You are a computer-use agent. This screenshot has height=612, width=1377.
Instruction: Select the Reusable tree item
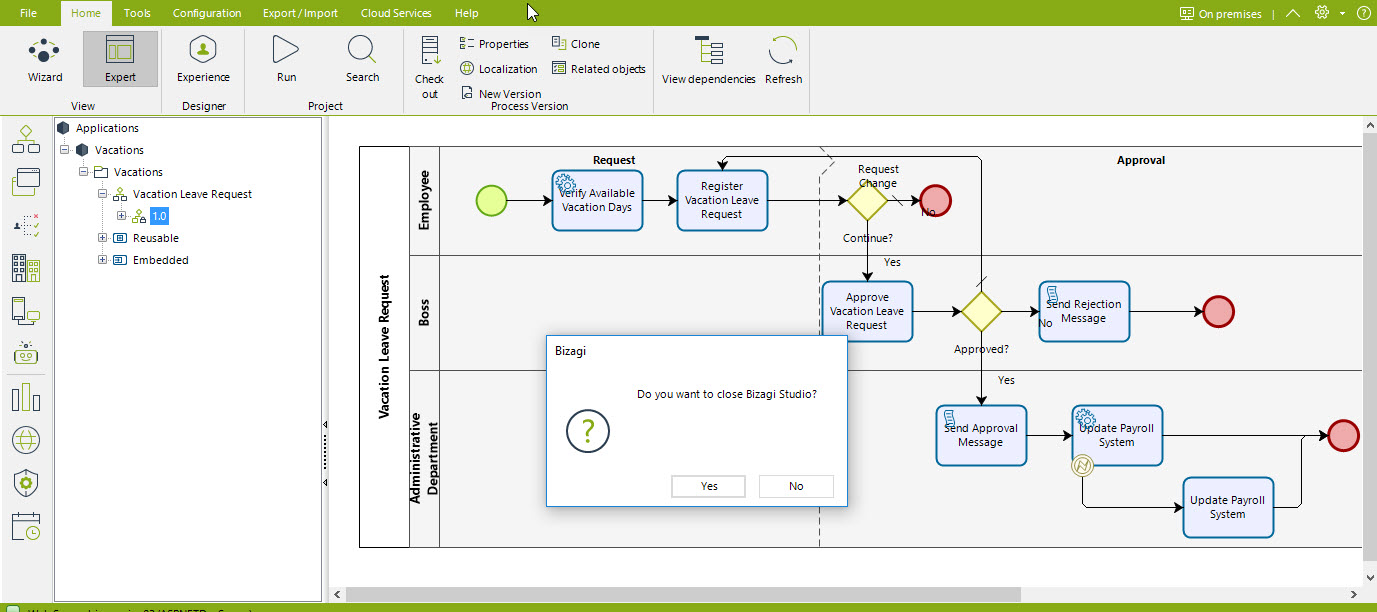[156, 238]
